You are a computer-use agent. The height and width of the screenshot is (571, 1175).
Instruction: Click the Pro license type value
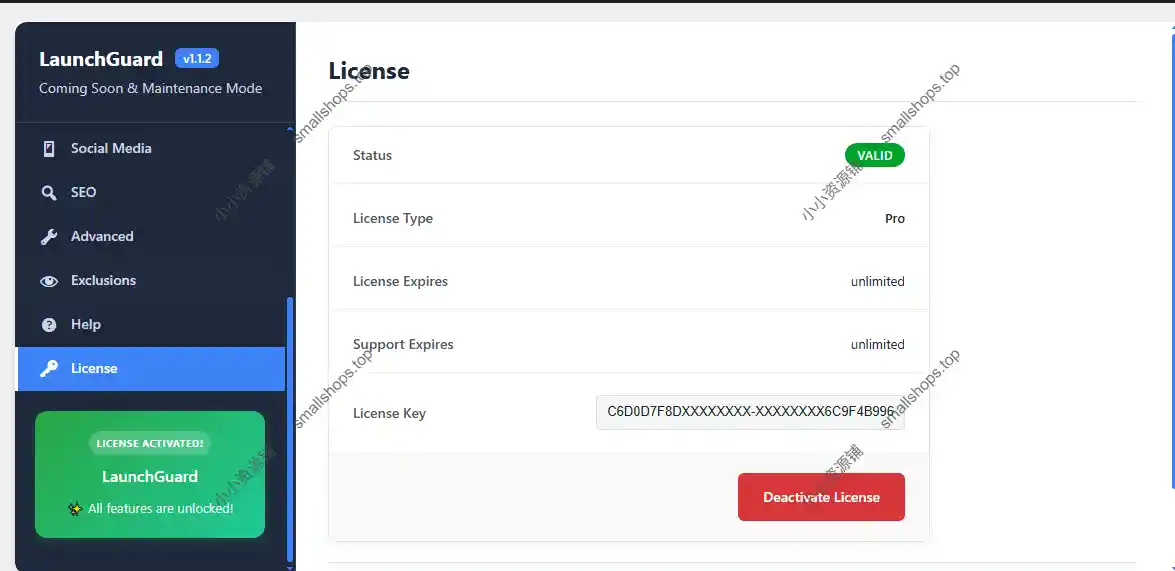pyautogui.click(x=895, y=219)
